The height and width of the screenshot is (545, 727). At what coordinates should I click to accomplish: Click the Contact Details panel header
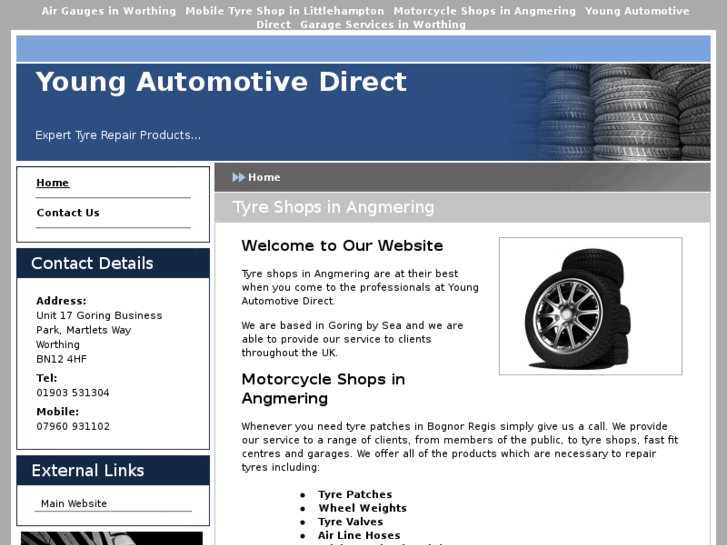113,263
